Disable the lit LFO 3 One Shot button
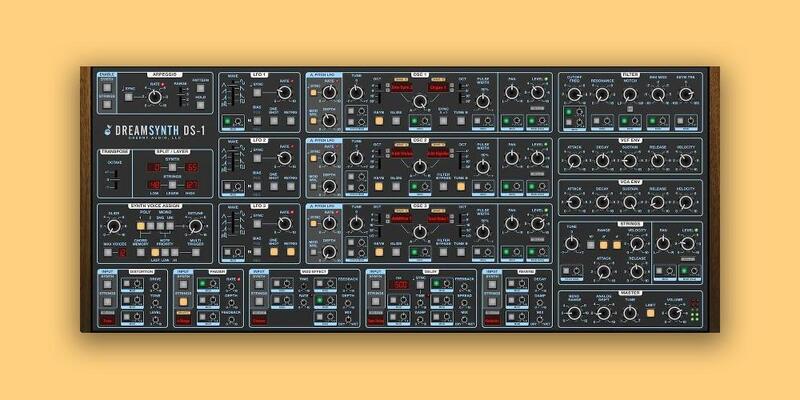The width and height of the screenshot is (800, 400). pyautogui.click(x=274, y=252)
